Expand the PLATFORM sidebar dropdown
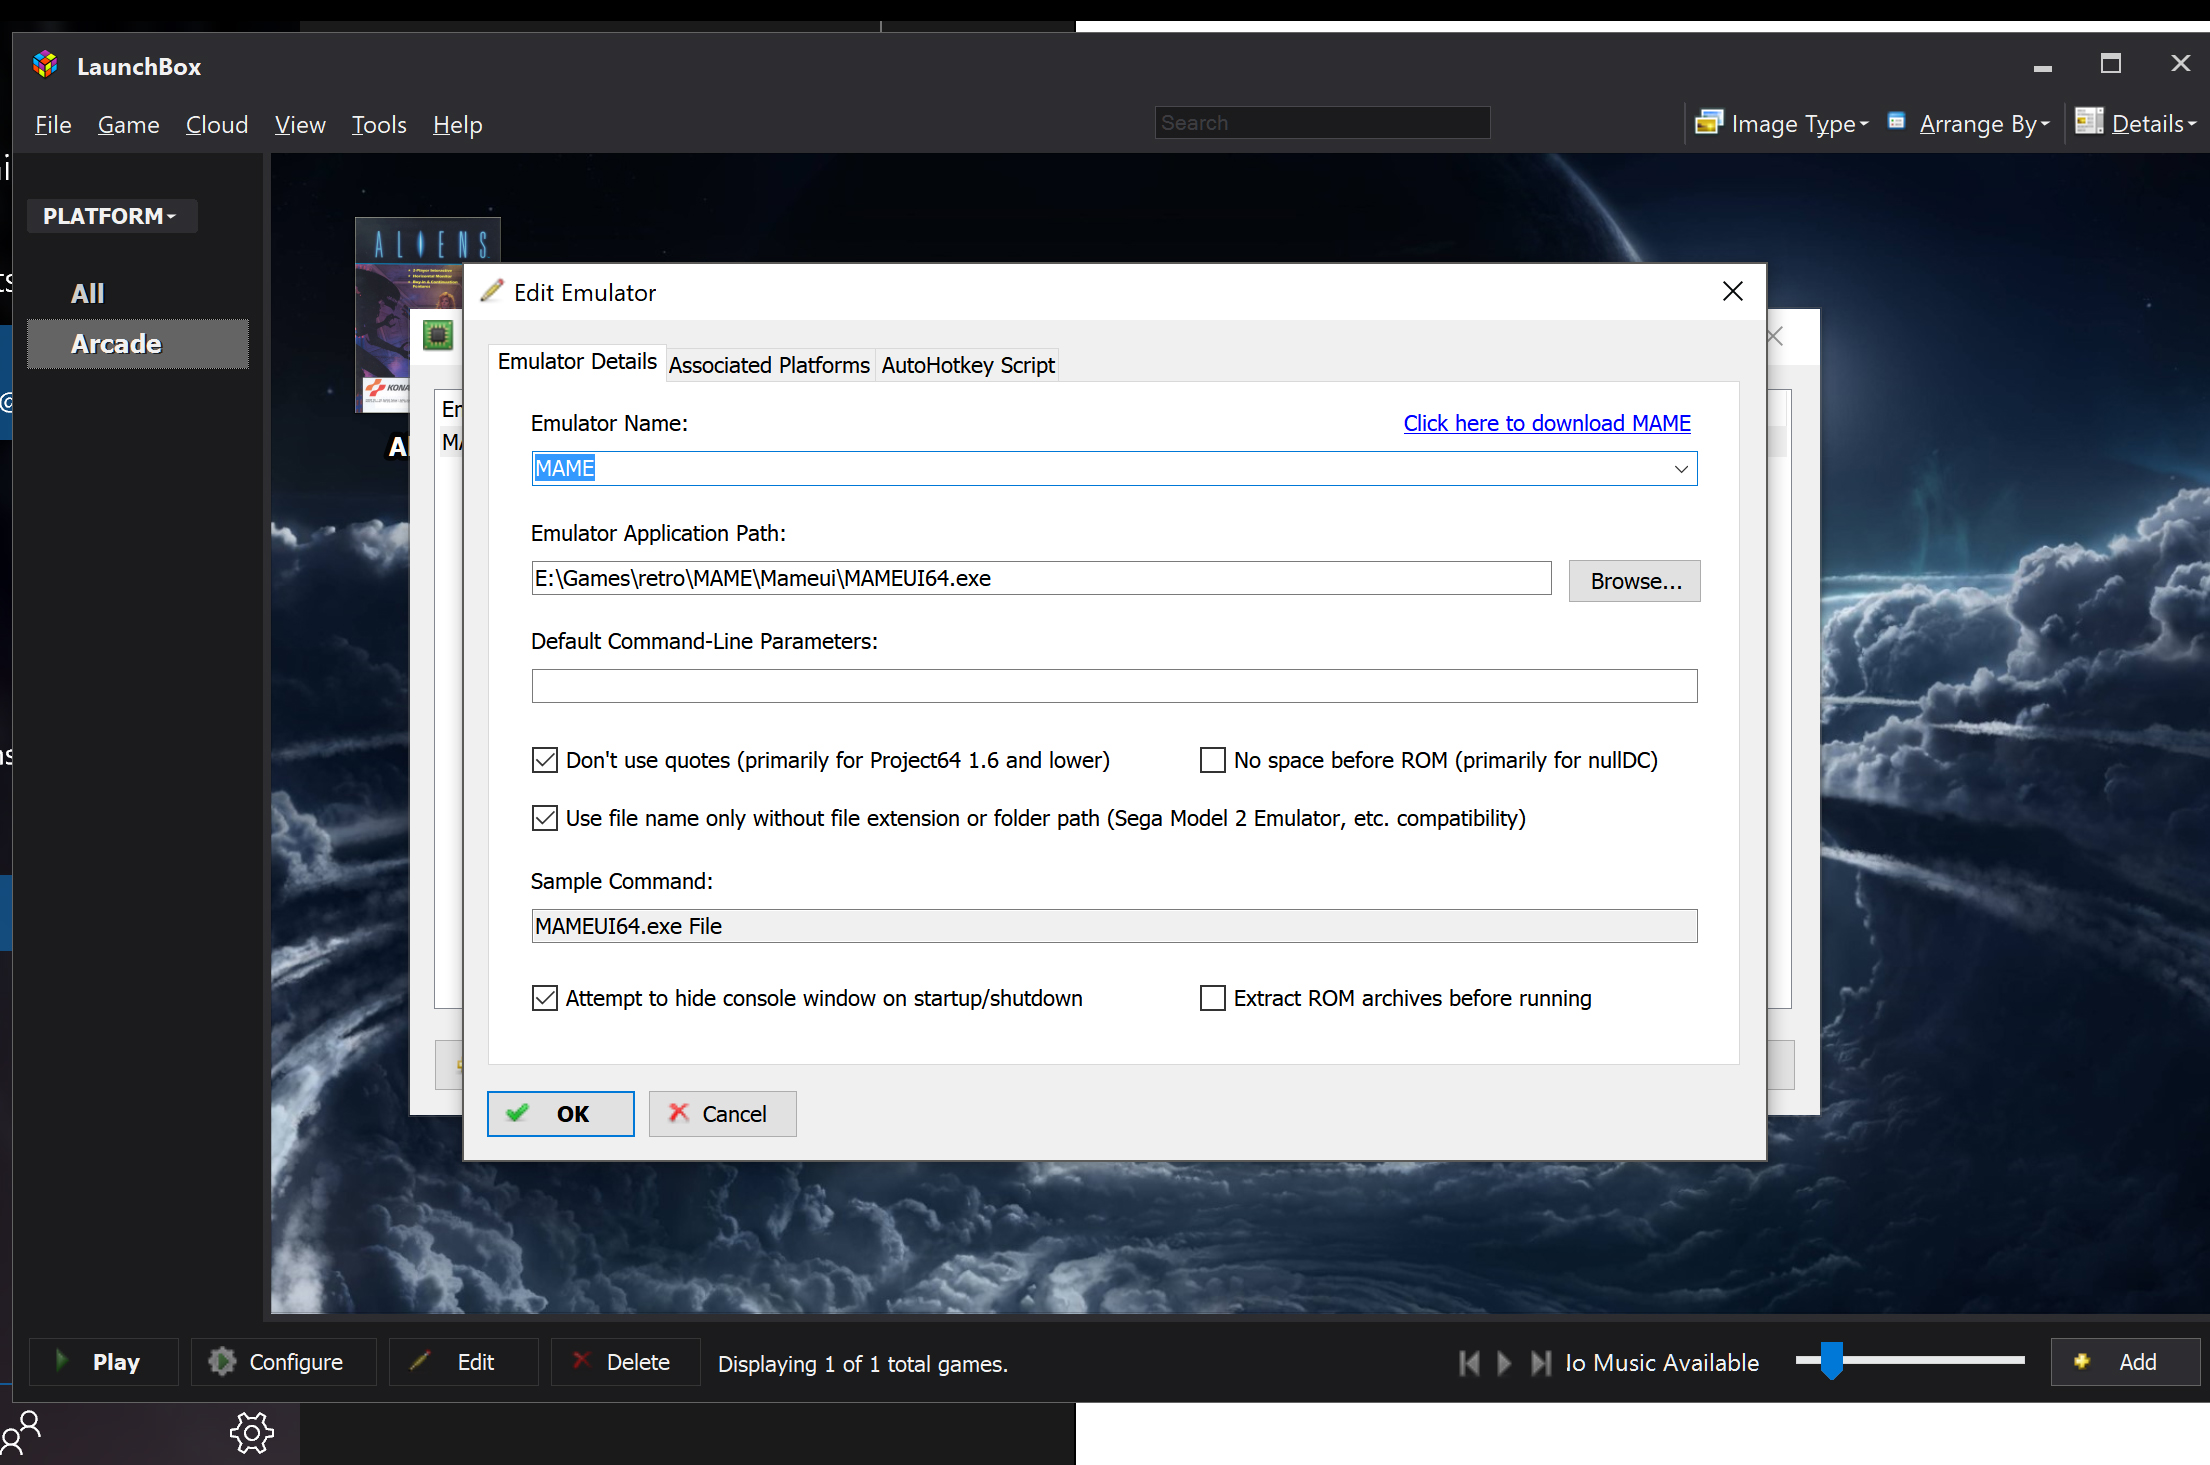Image resolution: width=2210 pixels, height=1465 pixels. pos(111,216)
